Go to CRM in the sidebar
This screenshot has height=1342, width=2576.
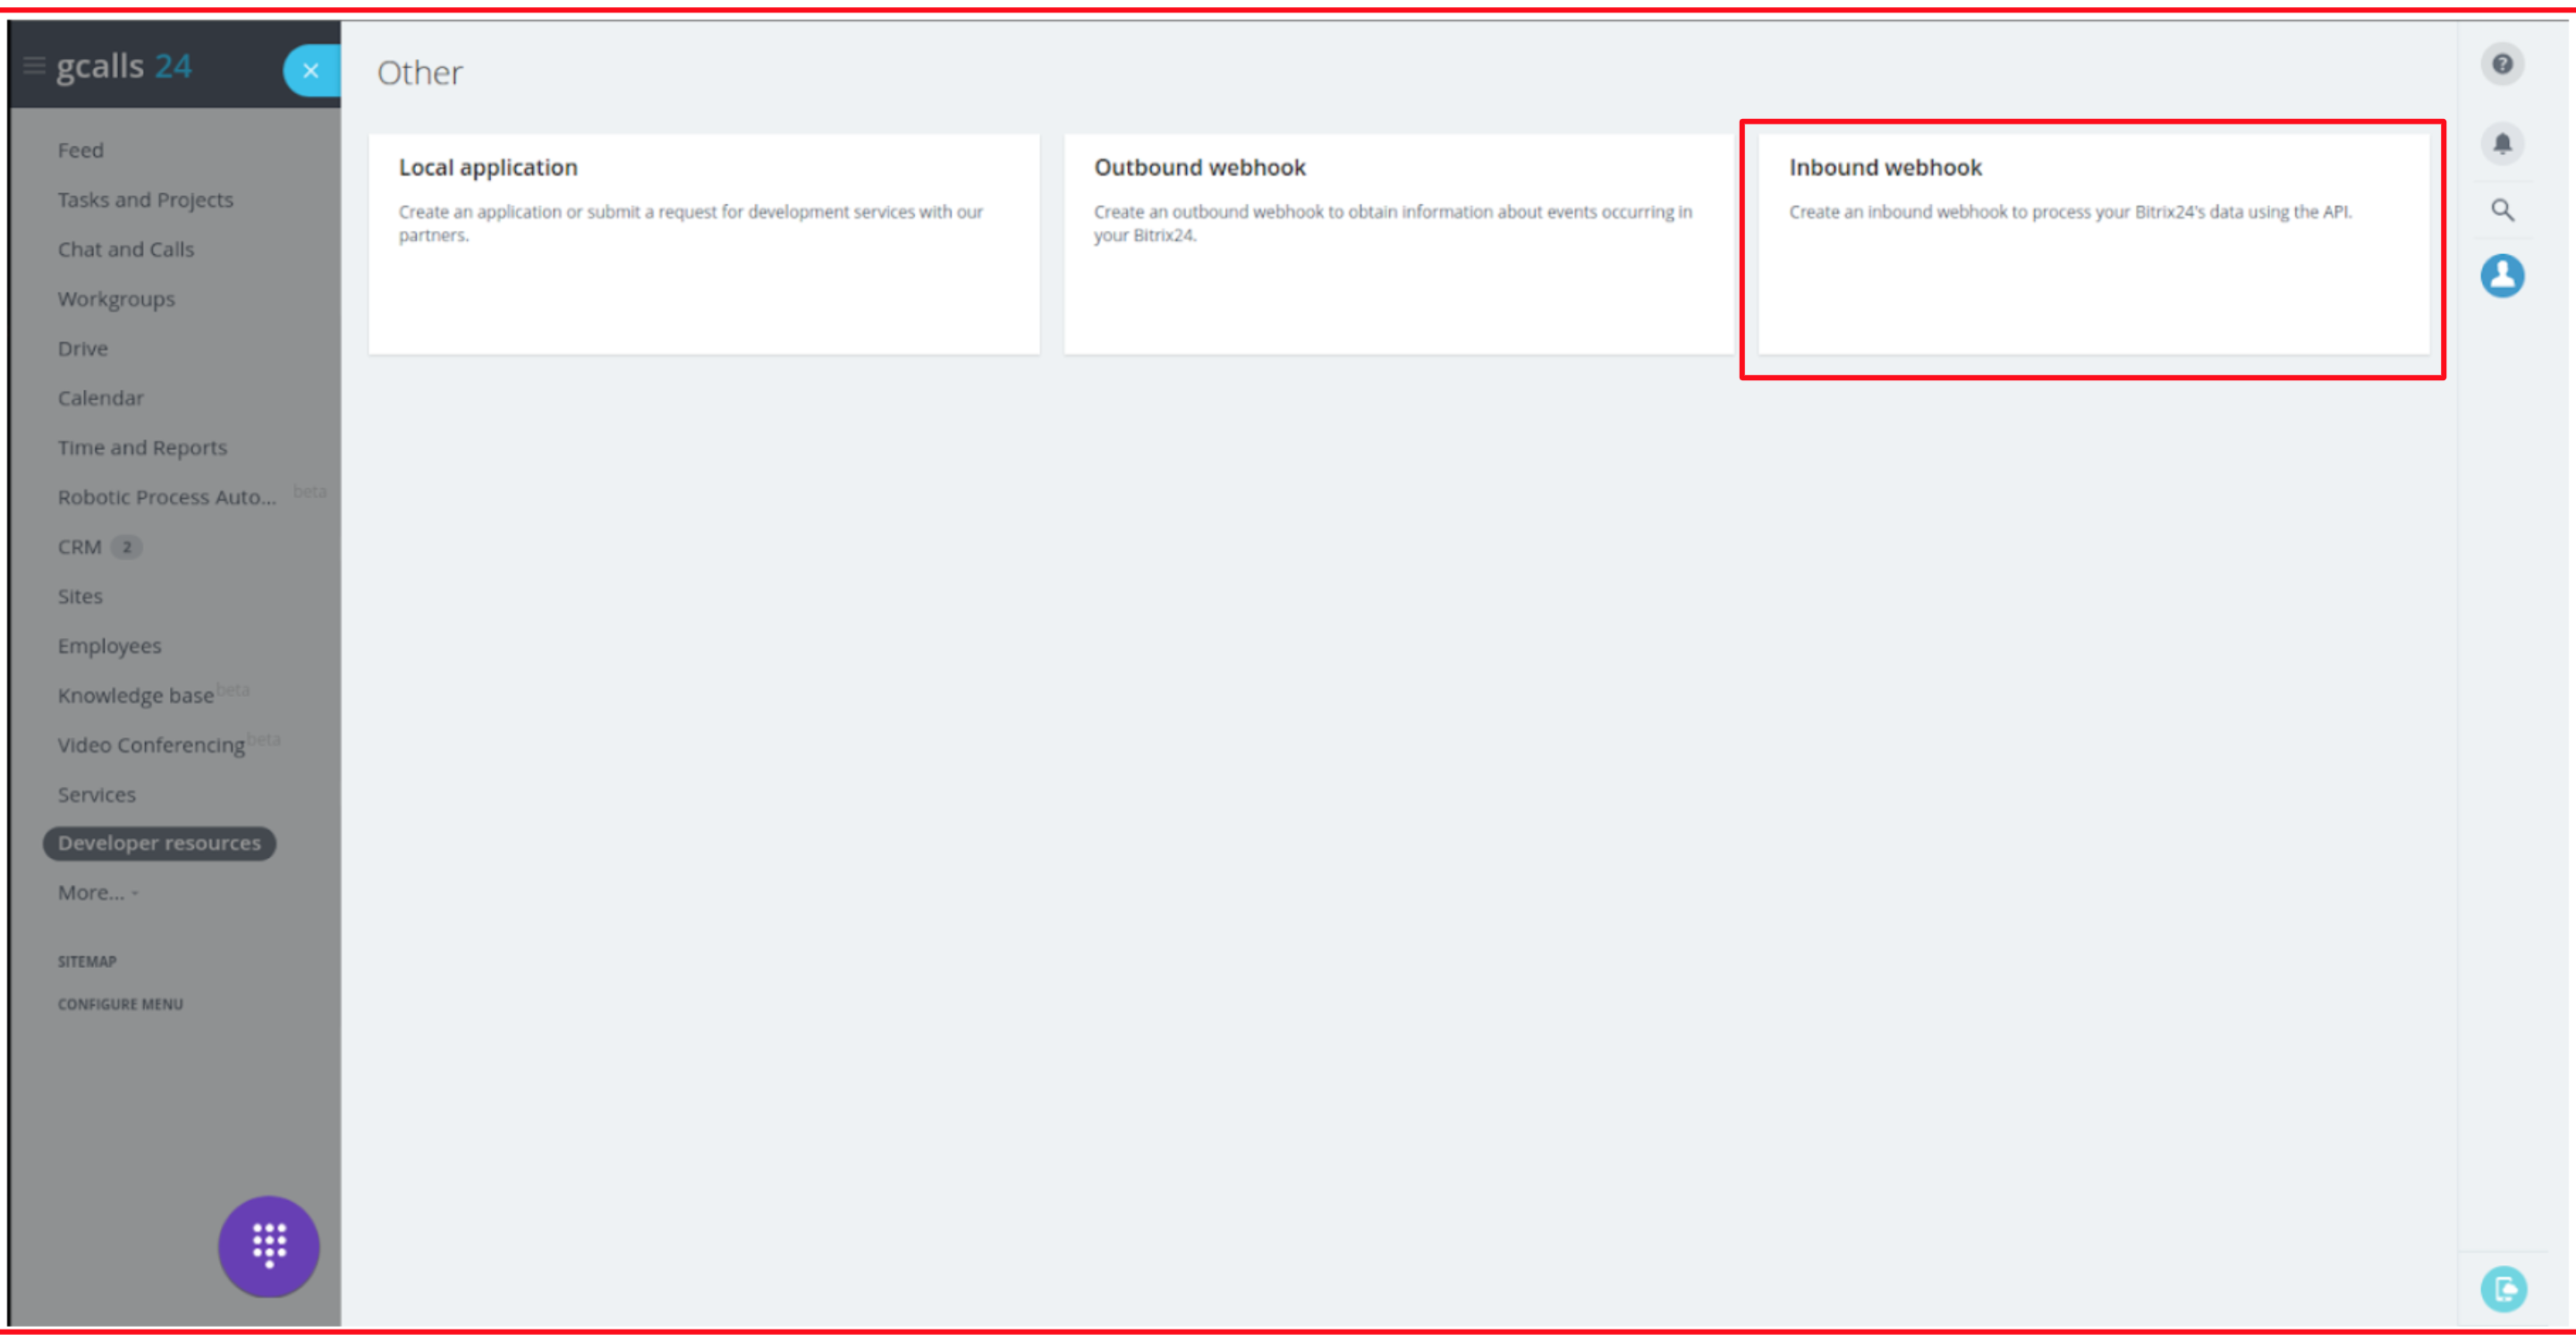click(x=79, y=547)
